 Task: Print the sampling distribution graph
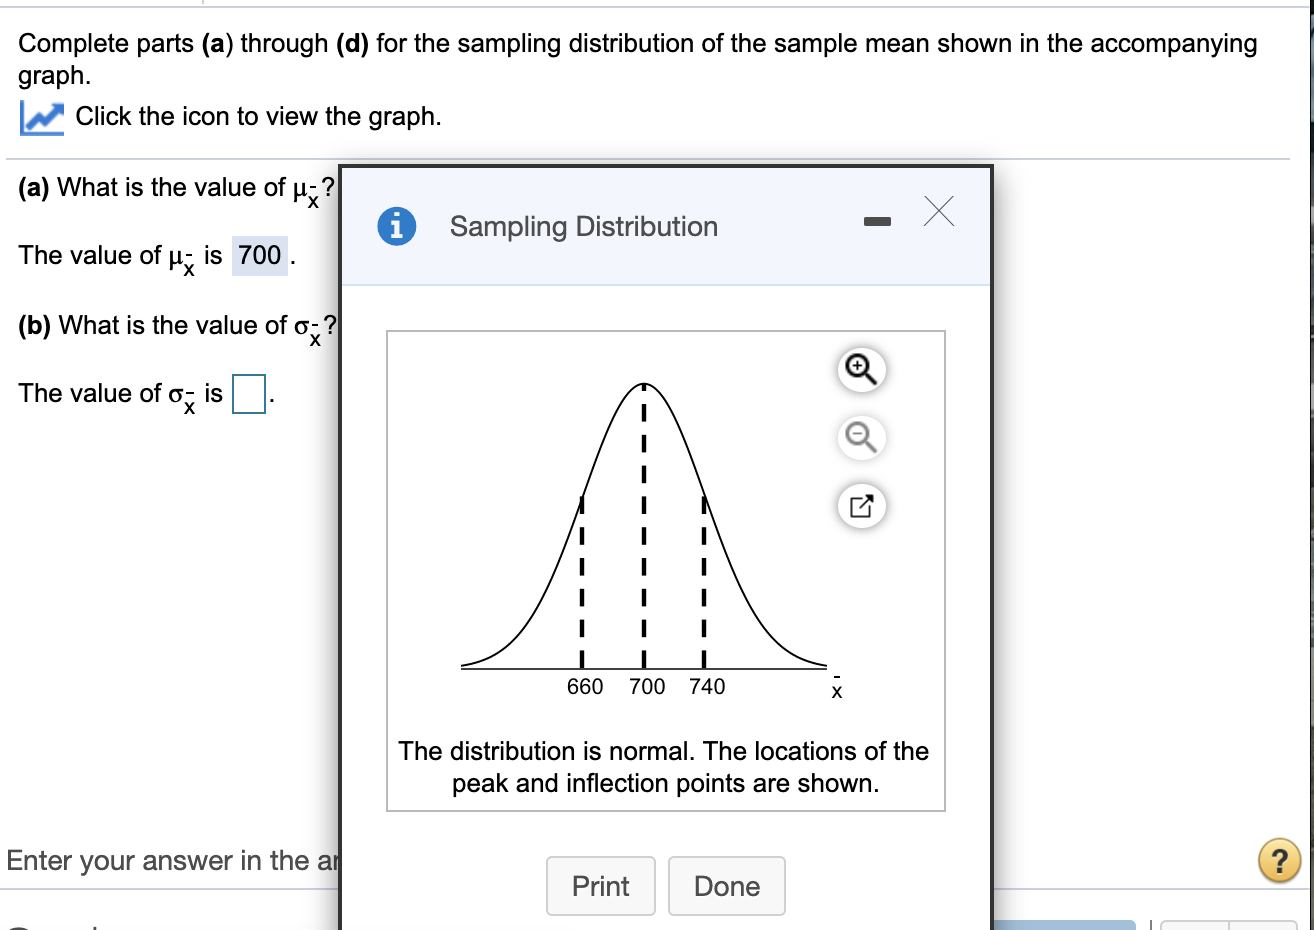point(600,886)
